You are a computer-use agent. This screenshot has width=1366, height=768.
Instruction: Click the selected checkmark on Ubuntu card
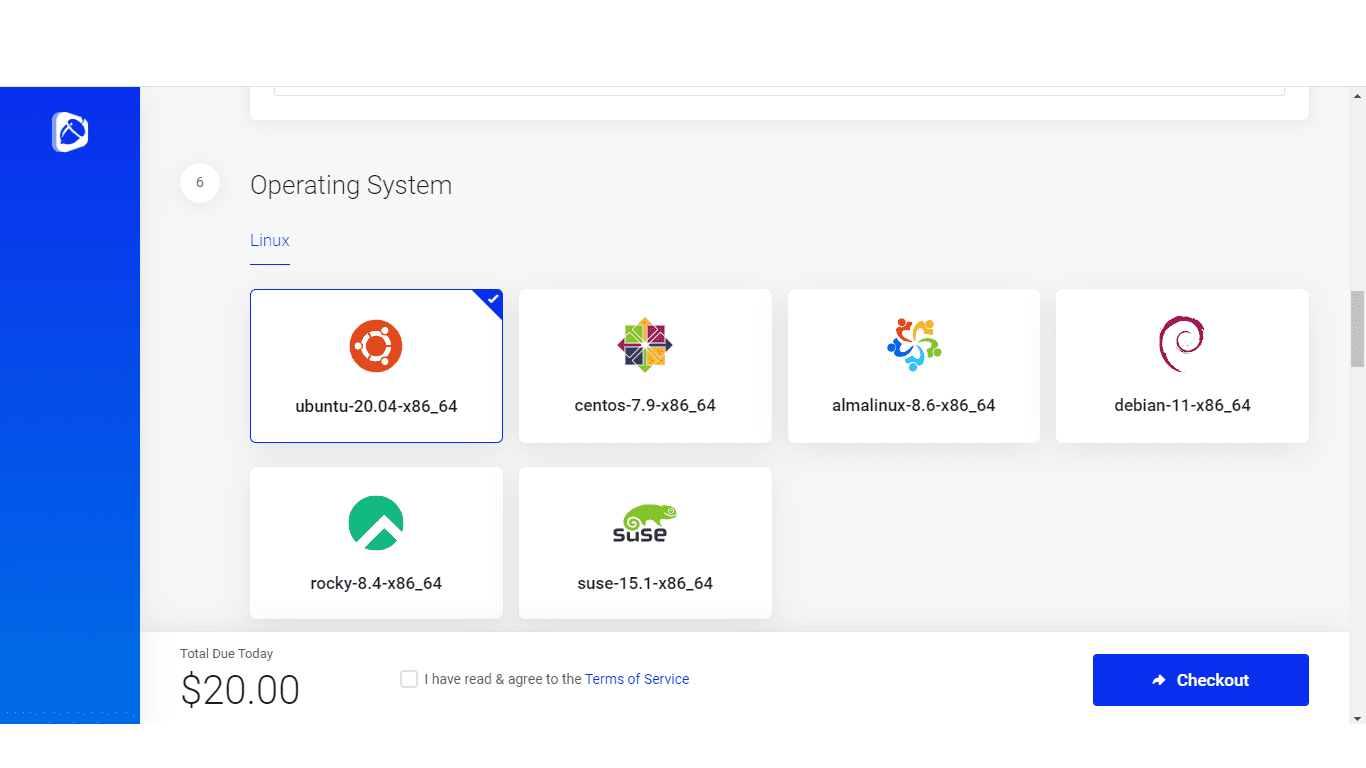(492, 299)
